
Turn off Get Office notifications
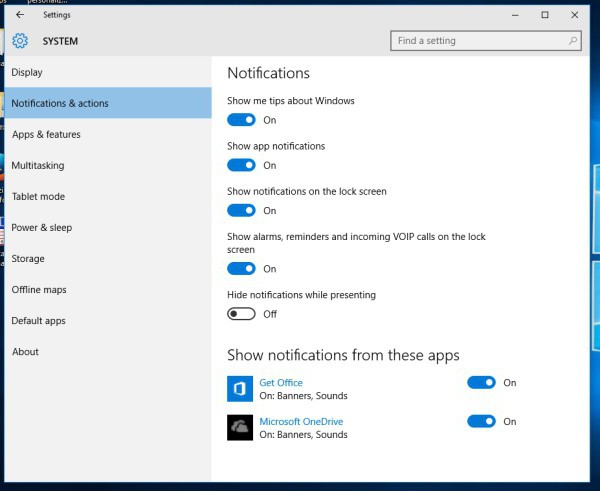481,382
